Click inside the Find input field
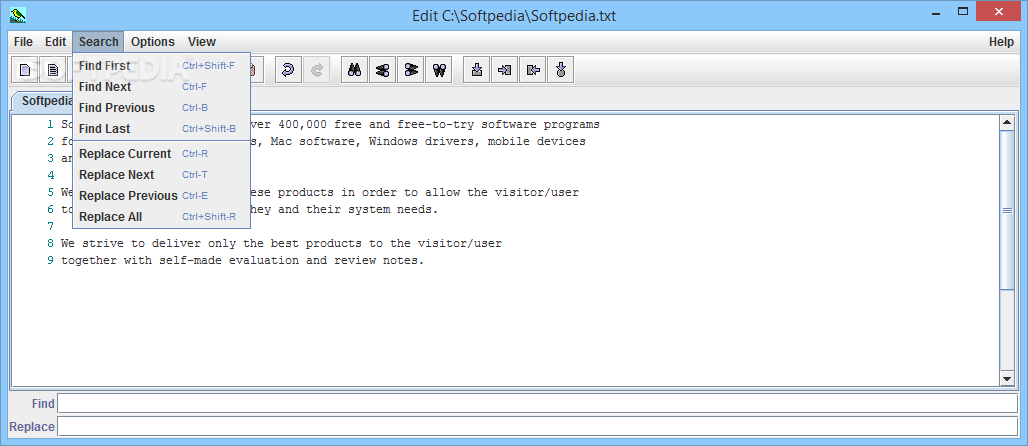The image size is (1028, 446). point(538,403)
